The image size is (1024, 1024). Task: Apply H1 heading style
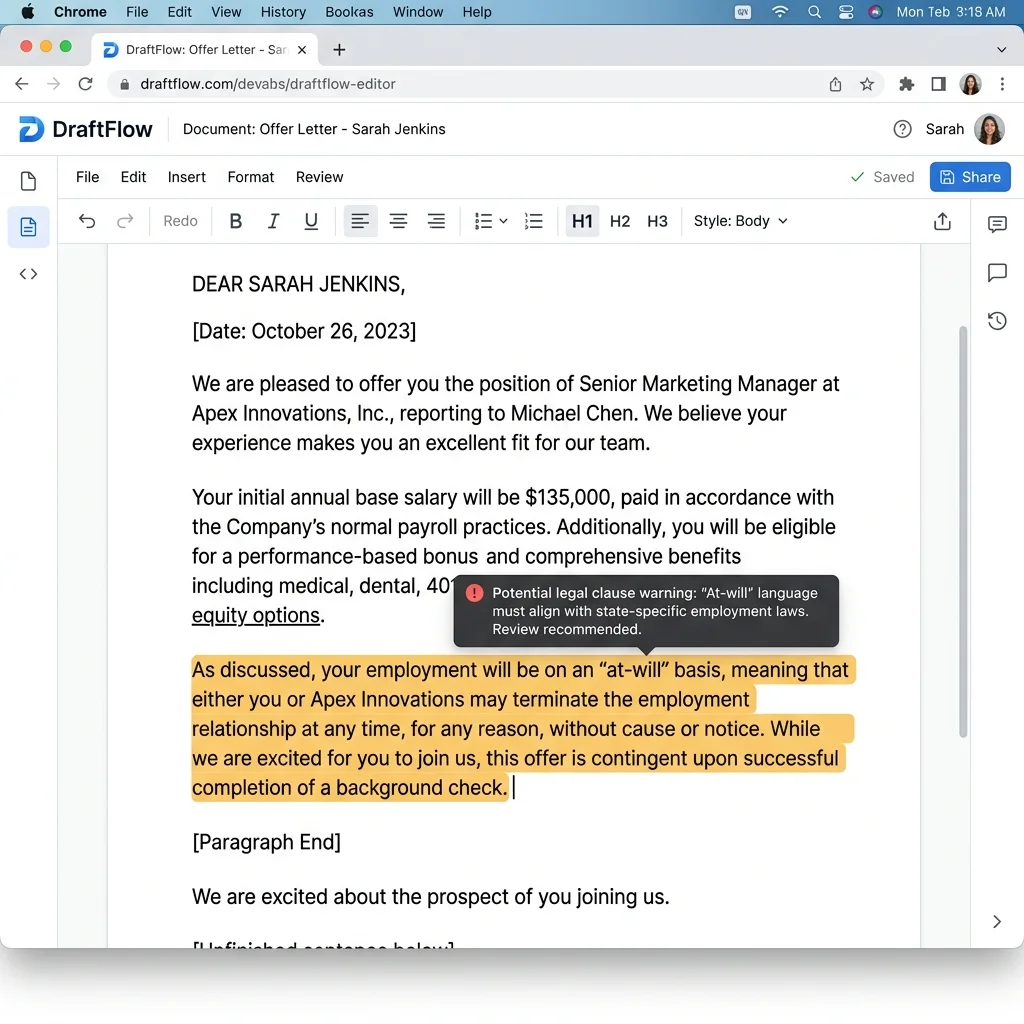pyautogui.click(x=582, y=221)
